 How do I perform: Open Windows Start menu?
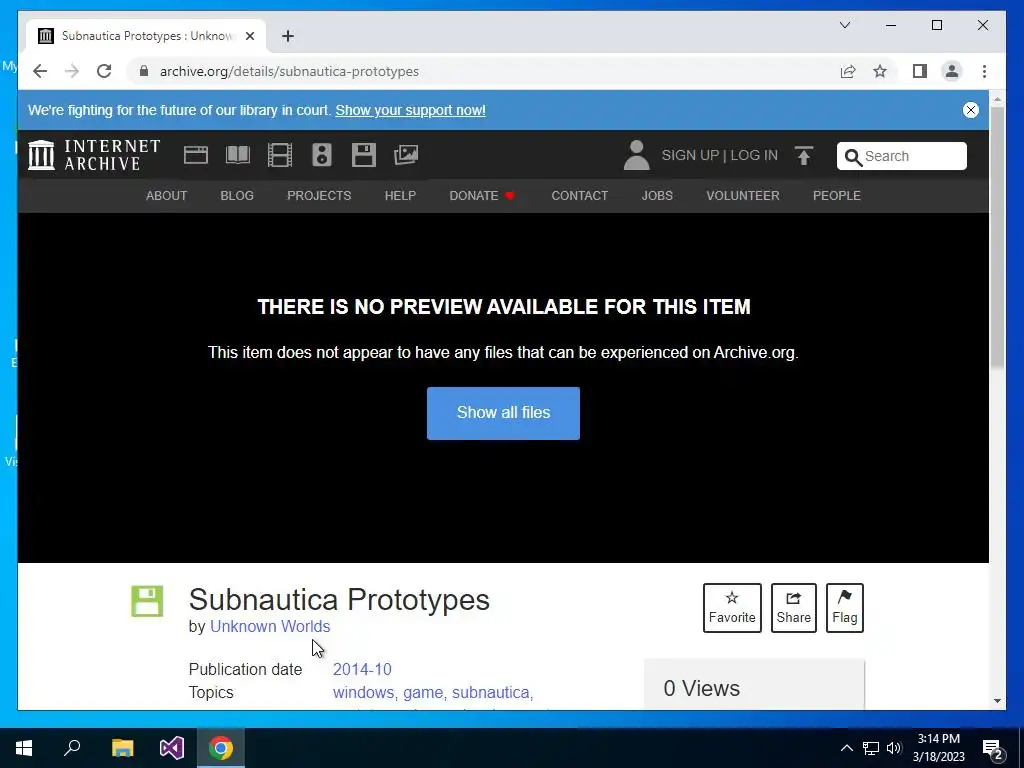click(x=24, y=748)
